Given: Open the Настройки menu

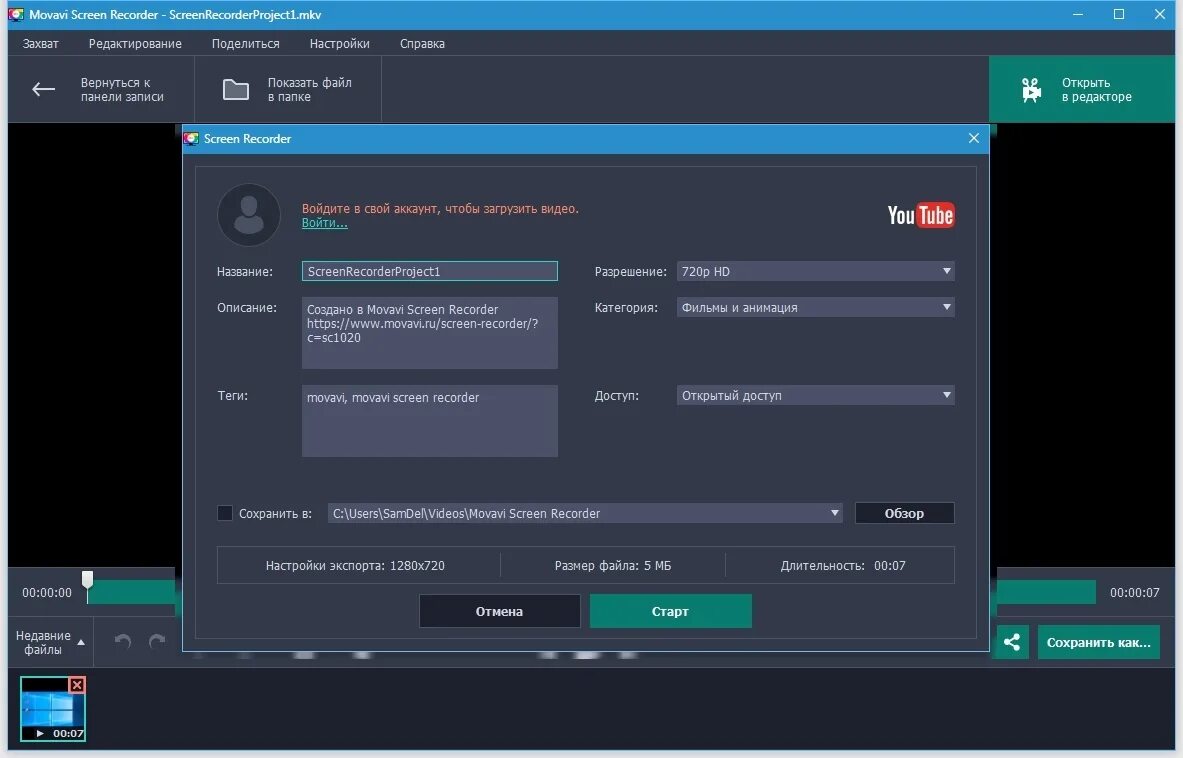Looking at the screenshot, I should coord(340,44).
